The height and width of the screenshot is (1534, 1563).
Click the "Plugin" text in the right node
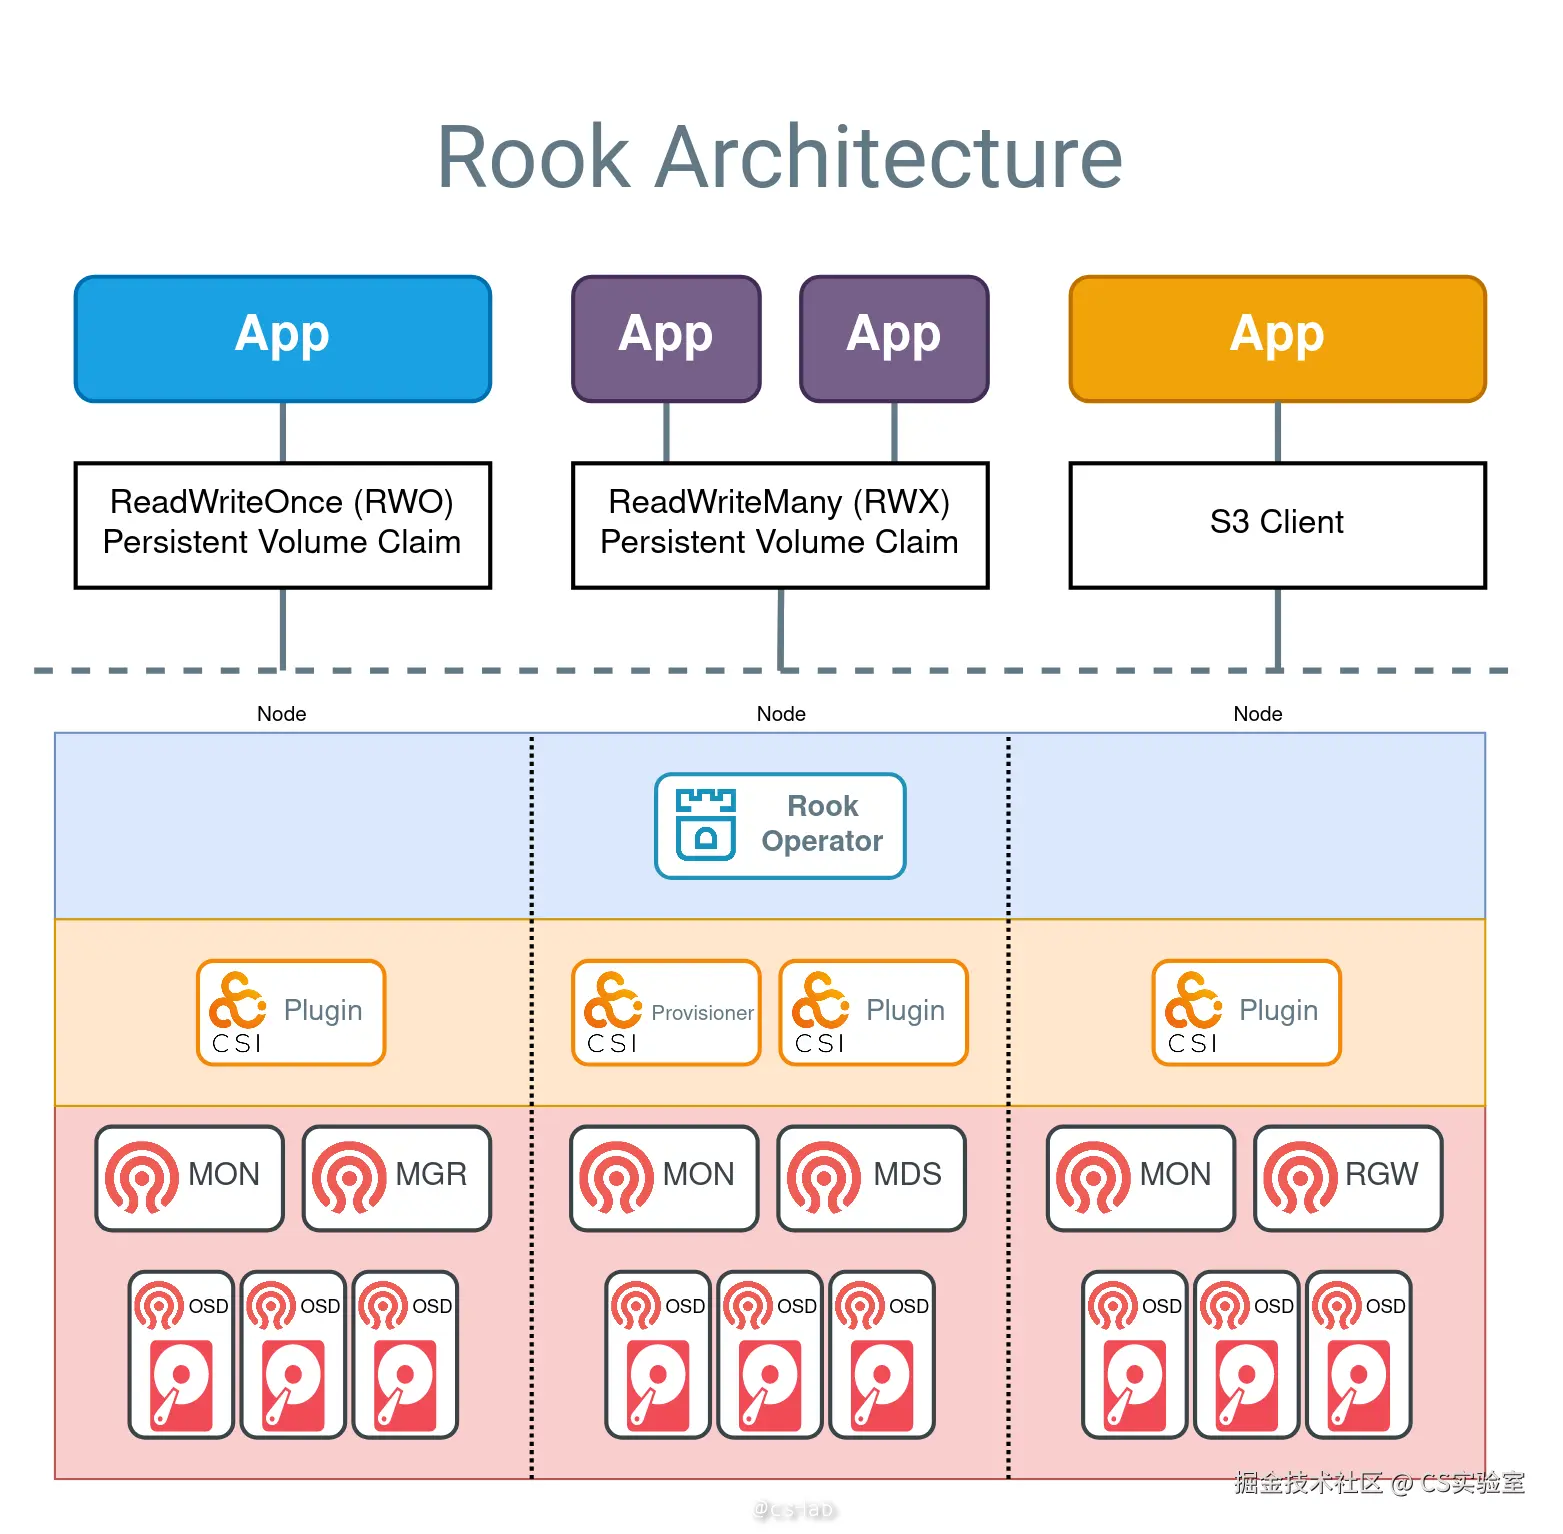[x=1278, y=1011]
